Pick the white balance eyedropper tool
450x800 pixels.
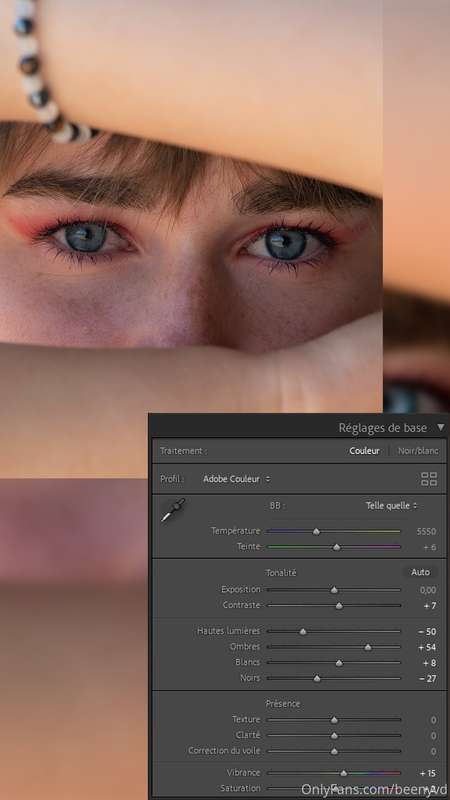pos(172,510)
